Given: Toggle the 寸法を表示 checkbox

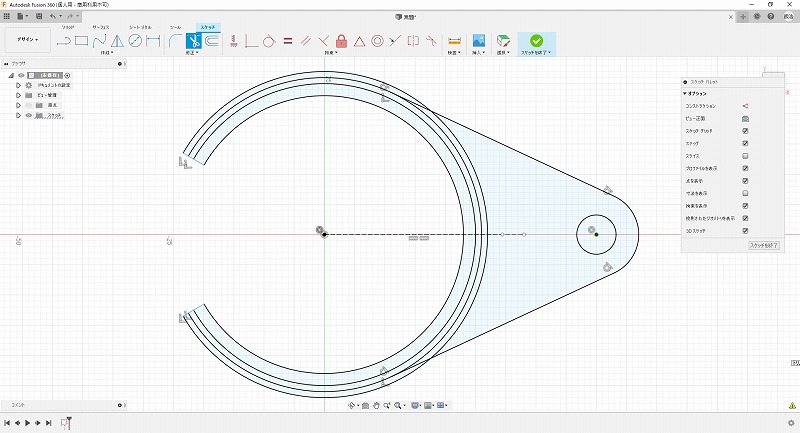Looking at the screenshot, I should (745, 193).
